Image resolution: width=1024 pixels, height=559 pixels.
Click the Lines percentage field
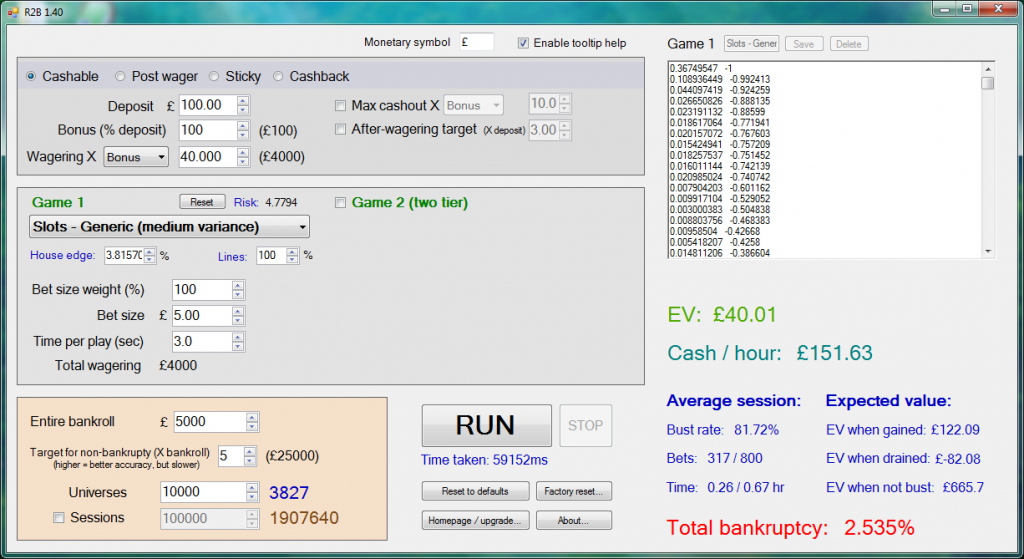coord(271,255)
